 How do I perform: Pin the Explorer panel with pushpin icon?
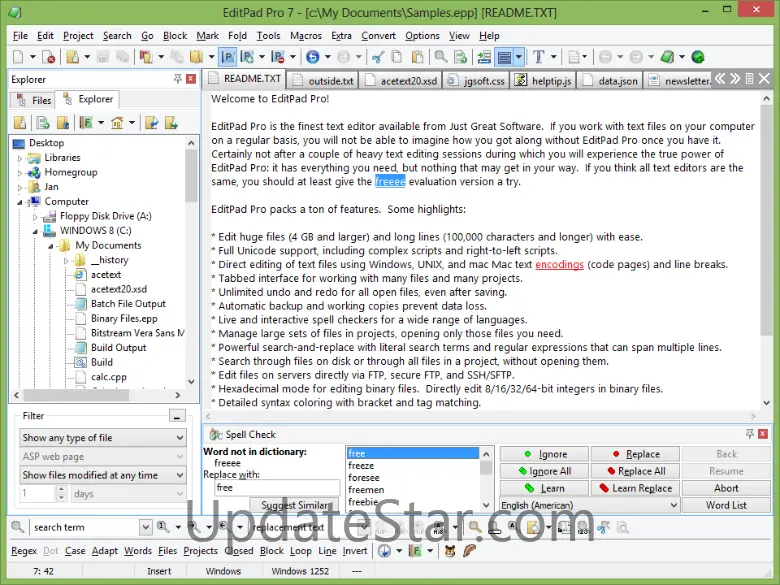[x=178, y=79]
